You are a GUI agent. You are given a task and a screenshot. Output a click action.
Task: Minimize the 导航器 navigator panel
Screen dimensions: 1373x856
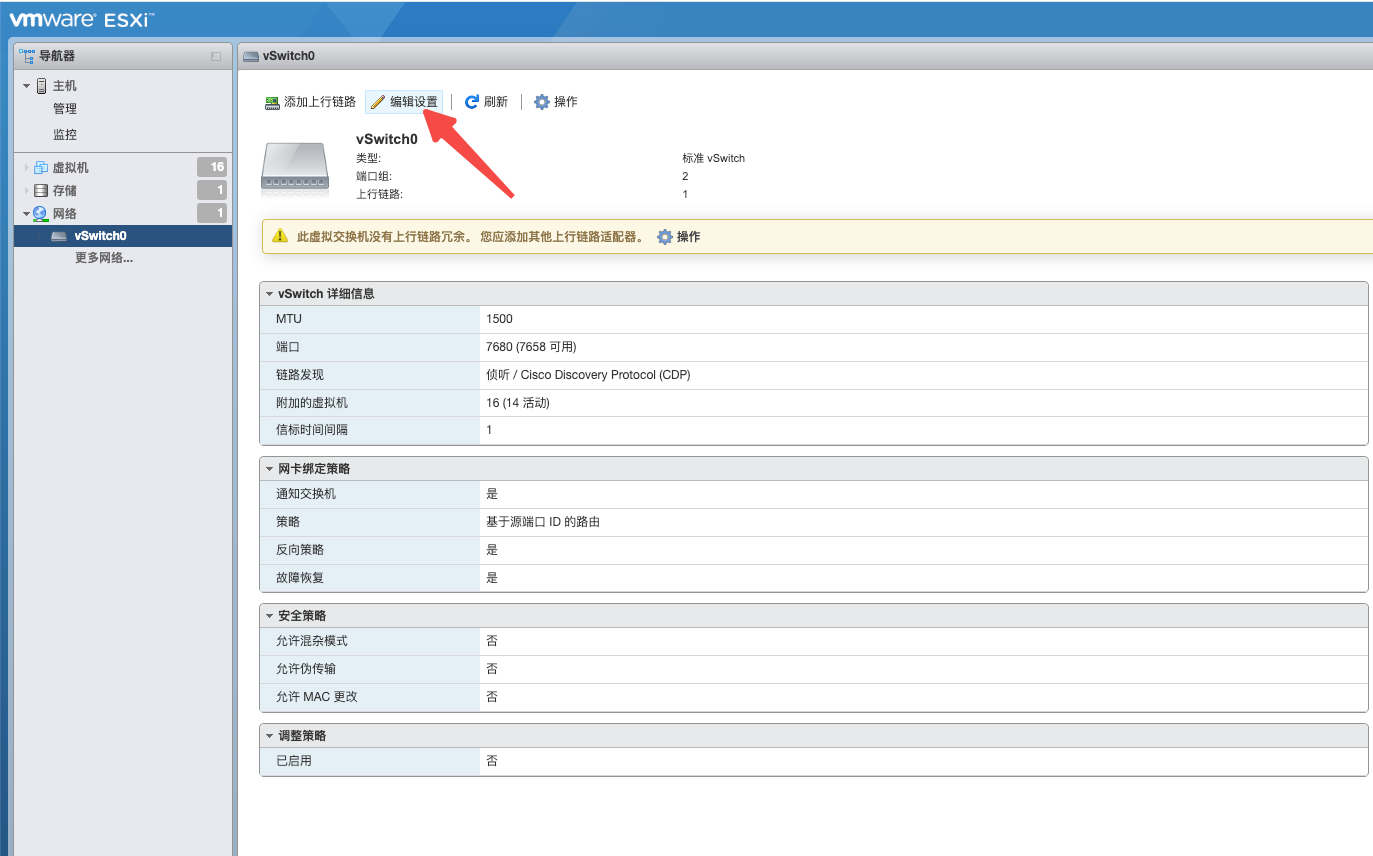pos(216,57)
